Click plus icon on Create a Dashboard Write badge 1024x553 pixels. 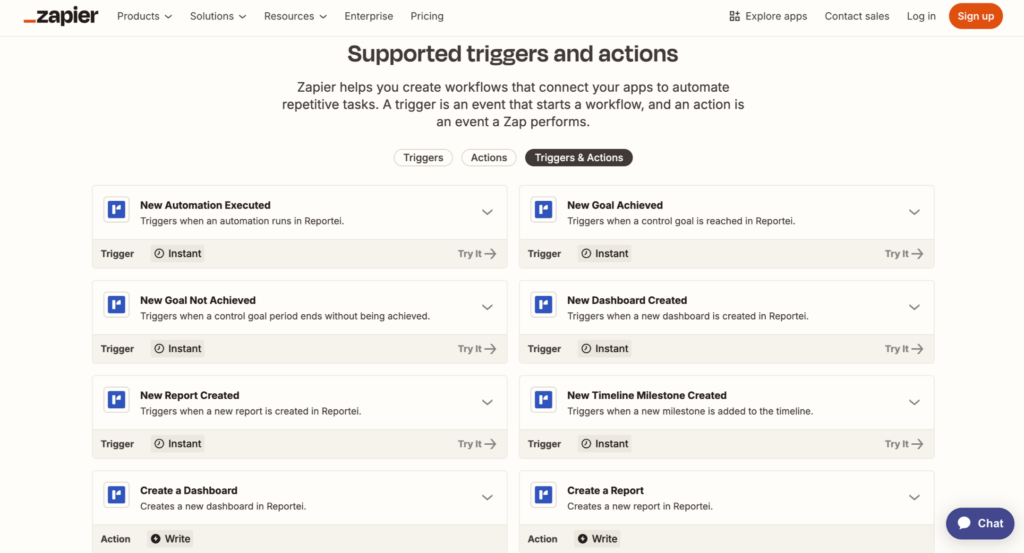[155, 539]
